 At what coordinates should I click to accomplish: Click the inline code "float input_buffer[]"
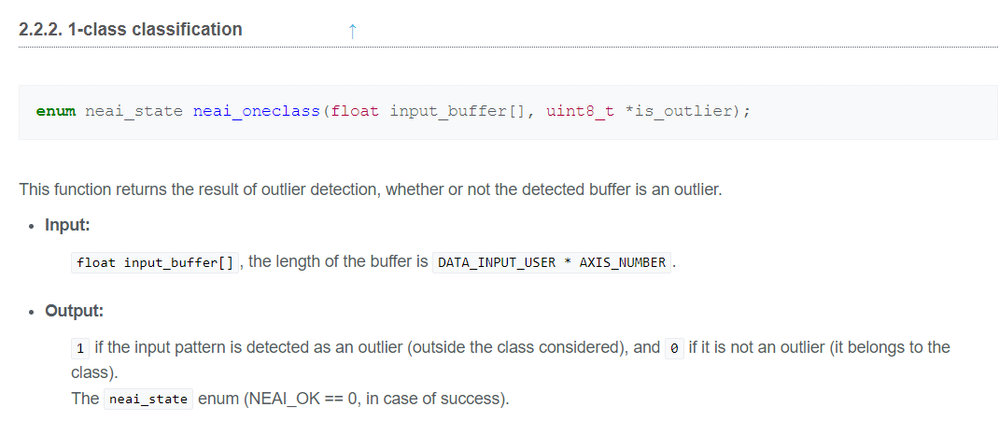click(155, 263)
